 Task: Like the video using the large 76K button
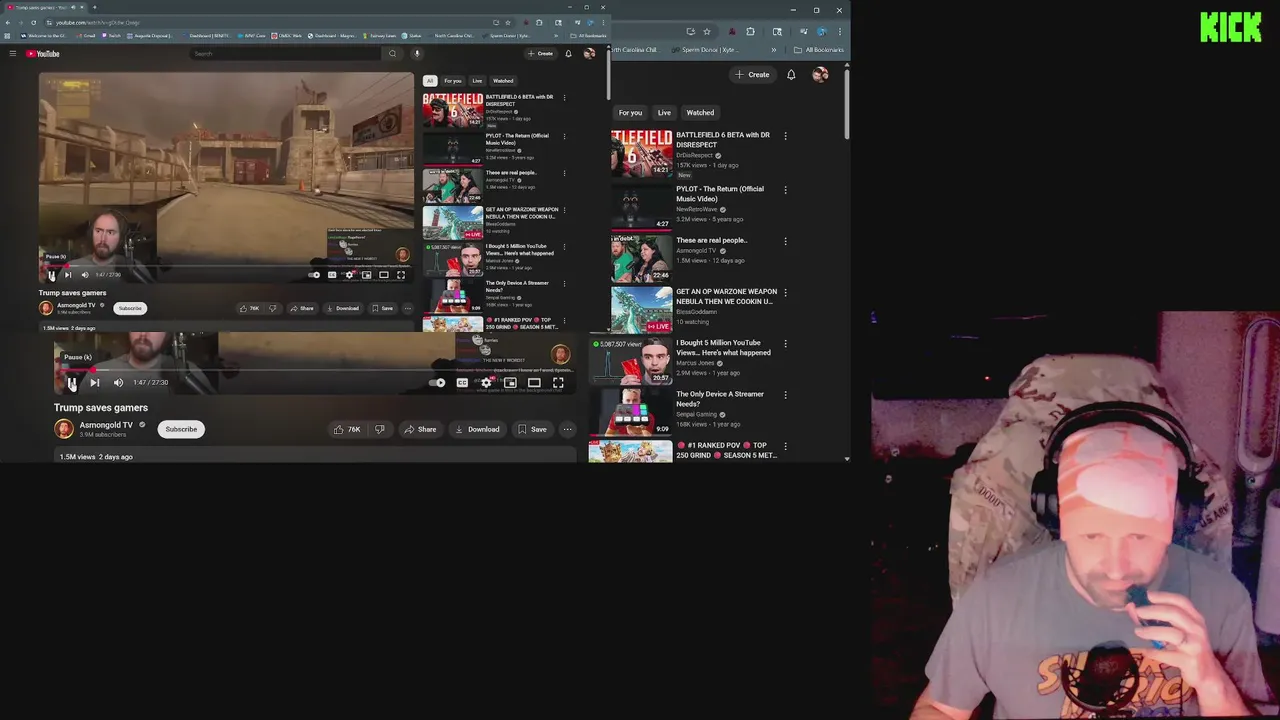(x=348, y=429)
